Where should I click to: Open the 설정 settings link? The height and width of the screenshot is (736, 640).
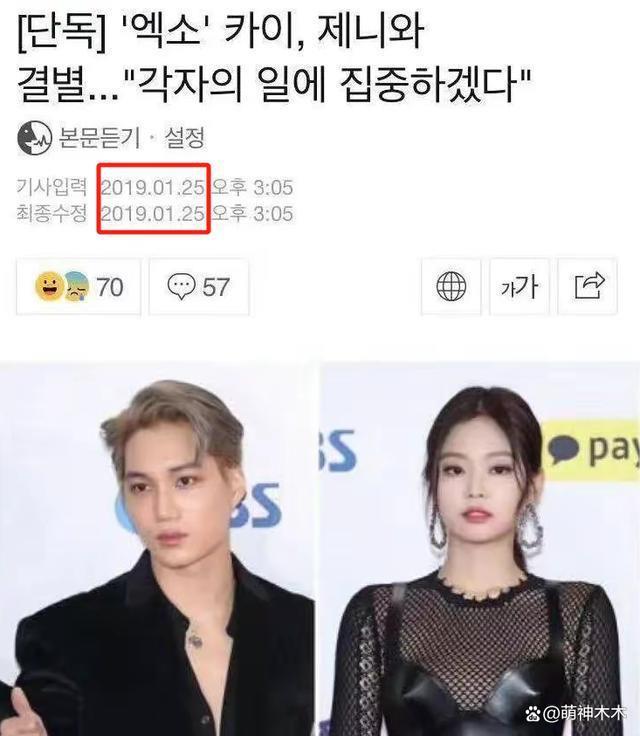coord(185,138)
